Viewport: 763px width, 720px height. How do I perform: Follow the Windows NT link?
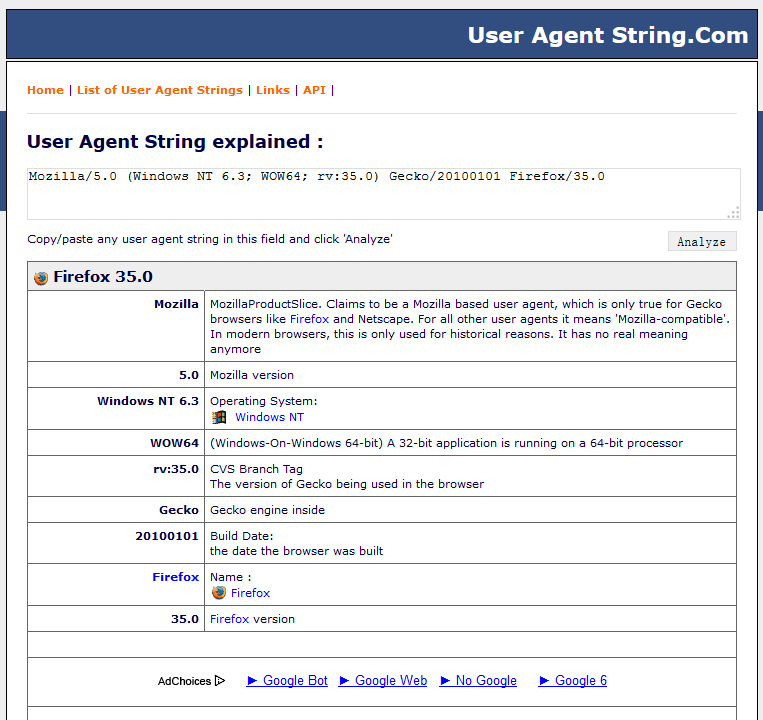[270, 417]
